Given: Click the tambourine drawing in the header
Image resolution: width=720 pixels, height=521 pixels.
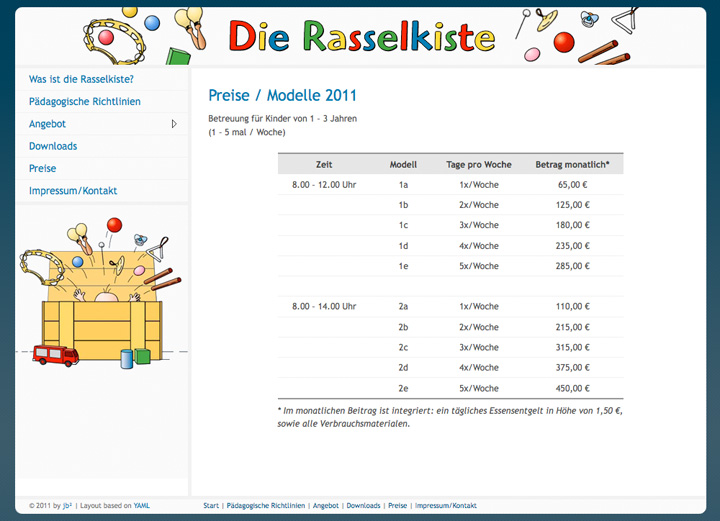Looking at the screenshot, I should pos(114,41).
